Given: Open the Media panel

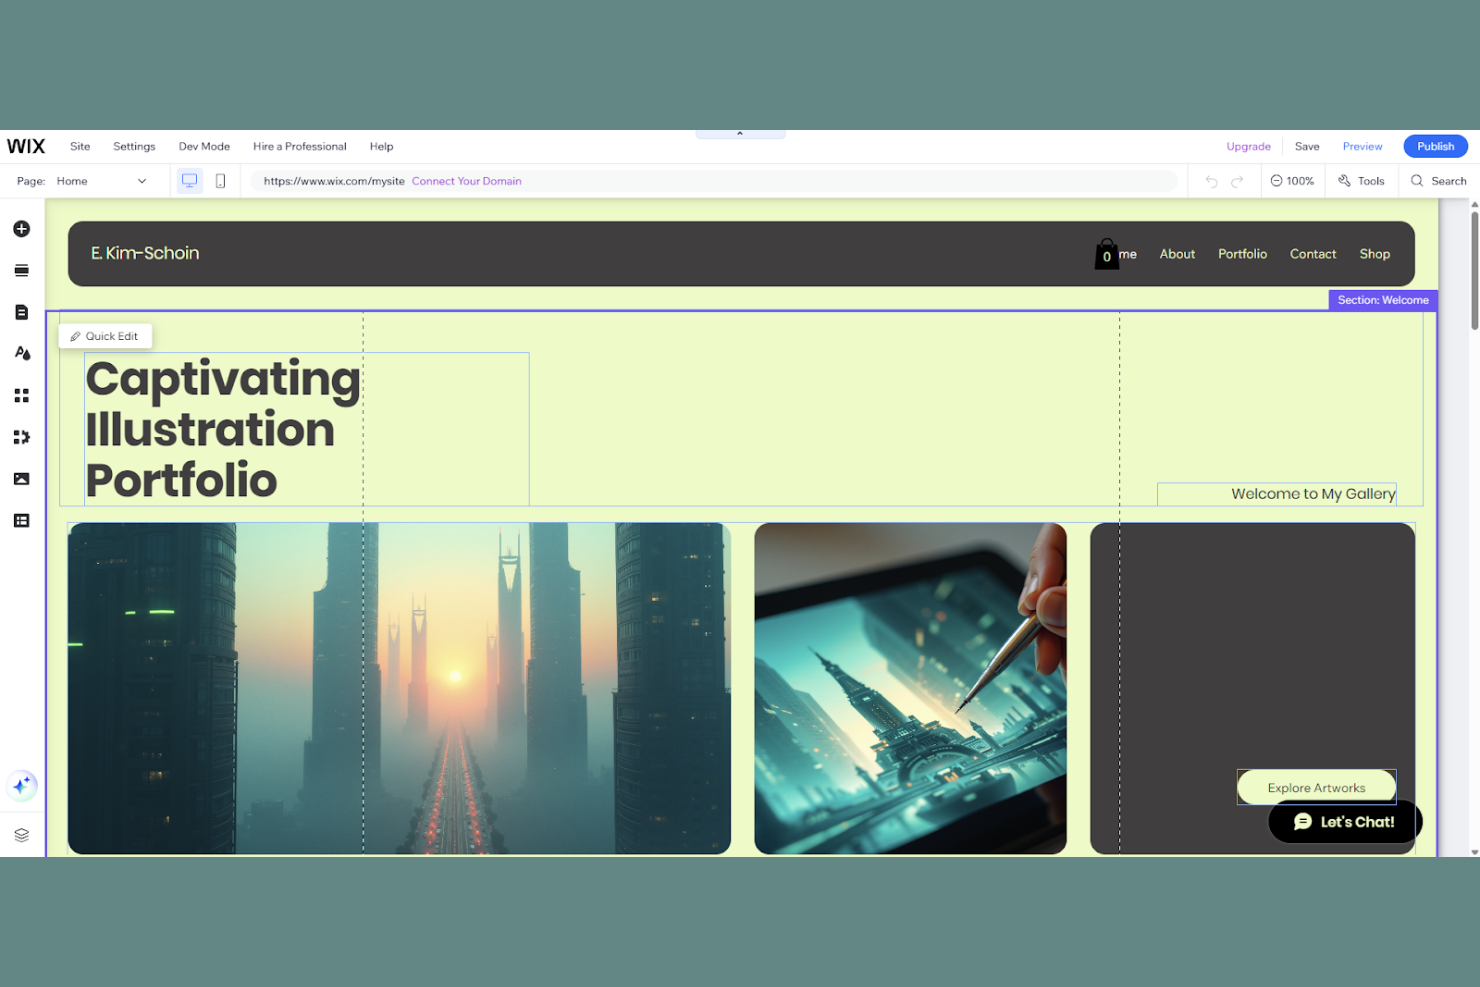Looking at the screenshot, I should click(x=21, y=479).
